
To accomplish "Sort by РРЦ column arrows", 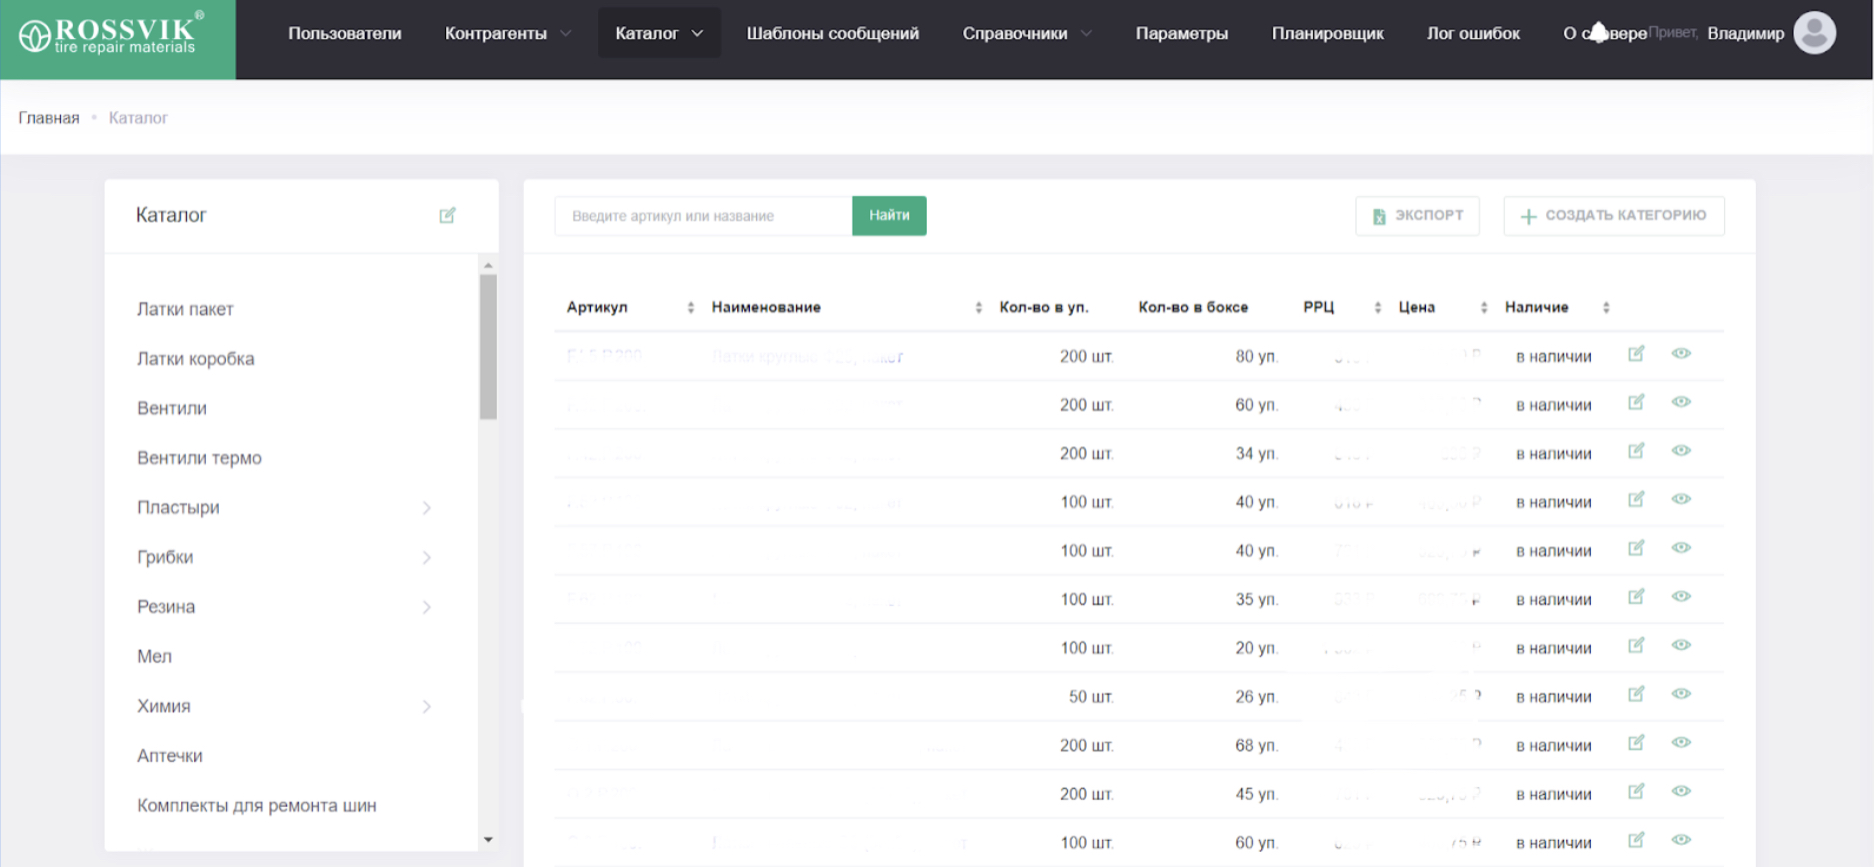I will pyautogui.click(x=1377, y=308).
